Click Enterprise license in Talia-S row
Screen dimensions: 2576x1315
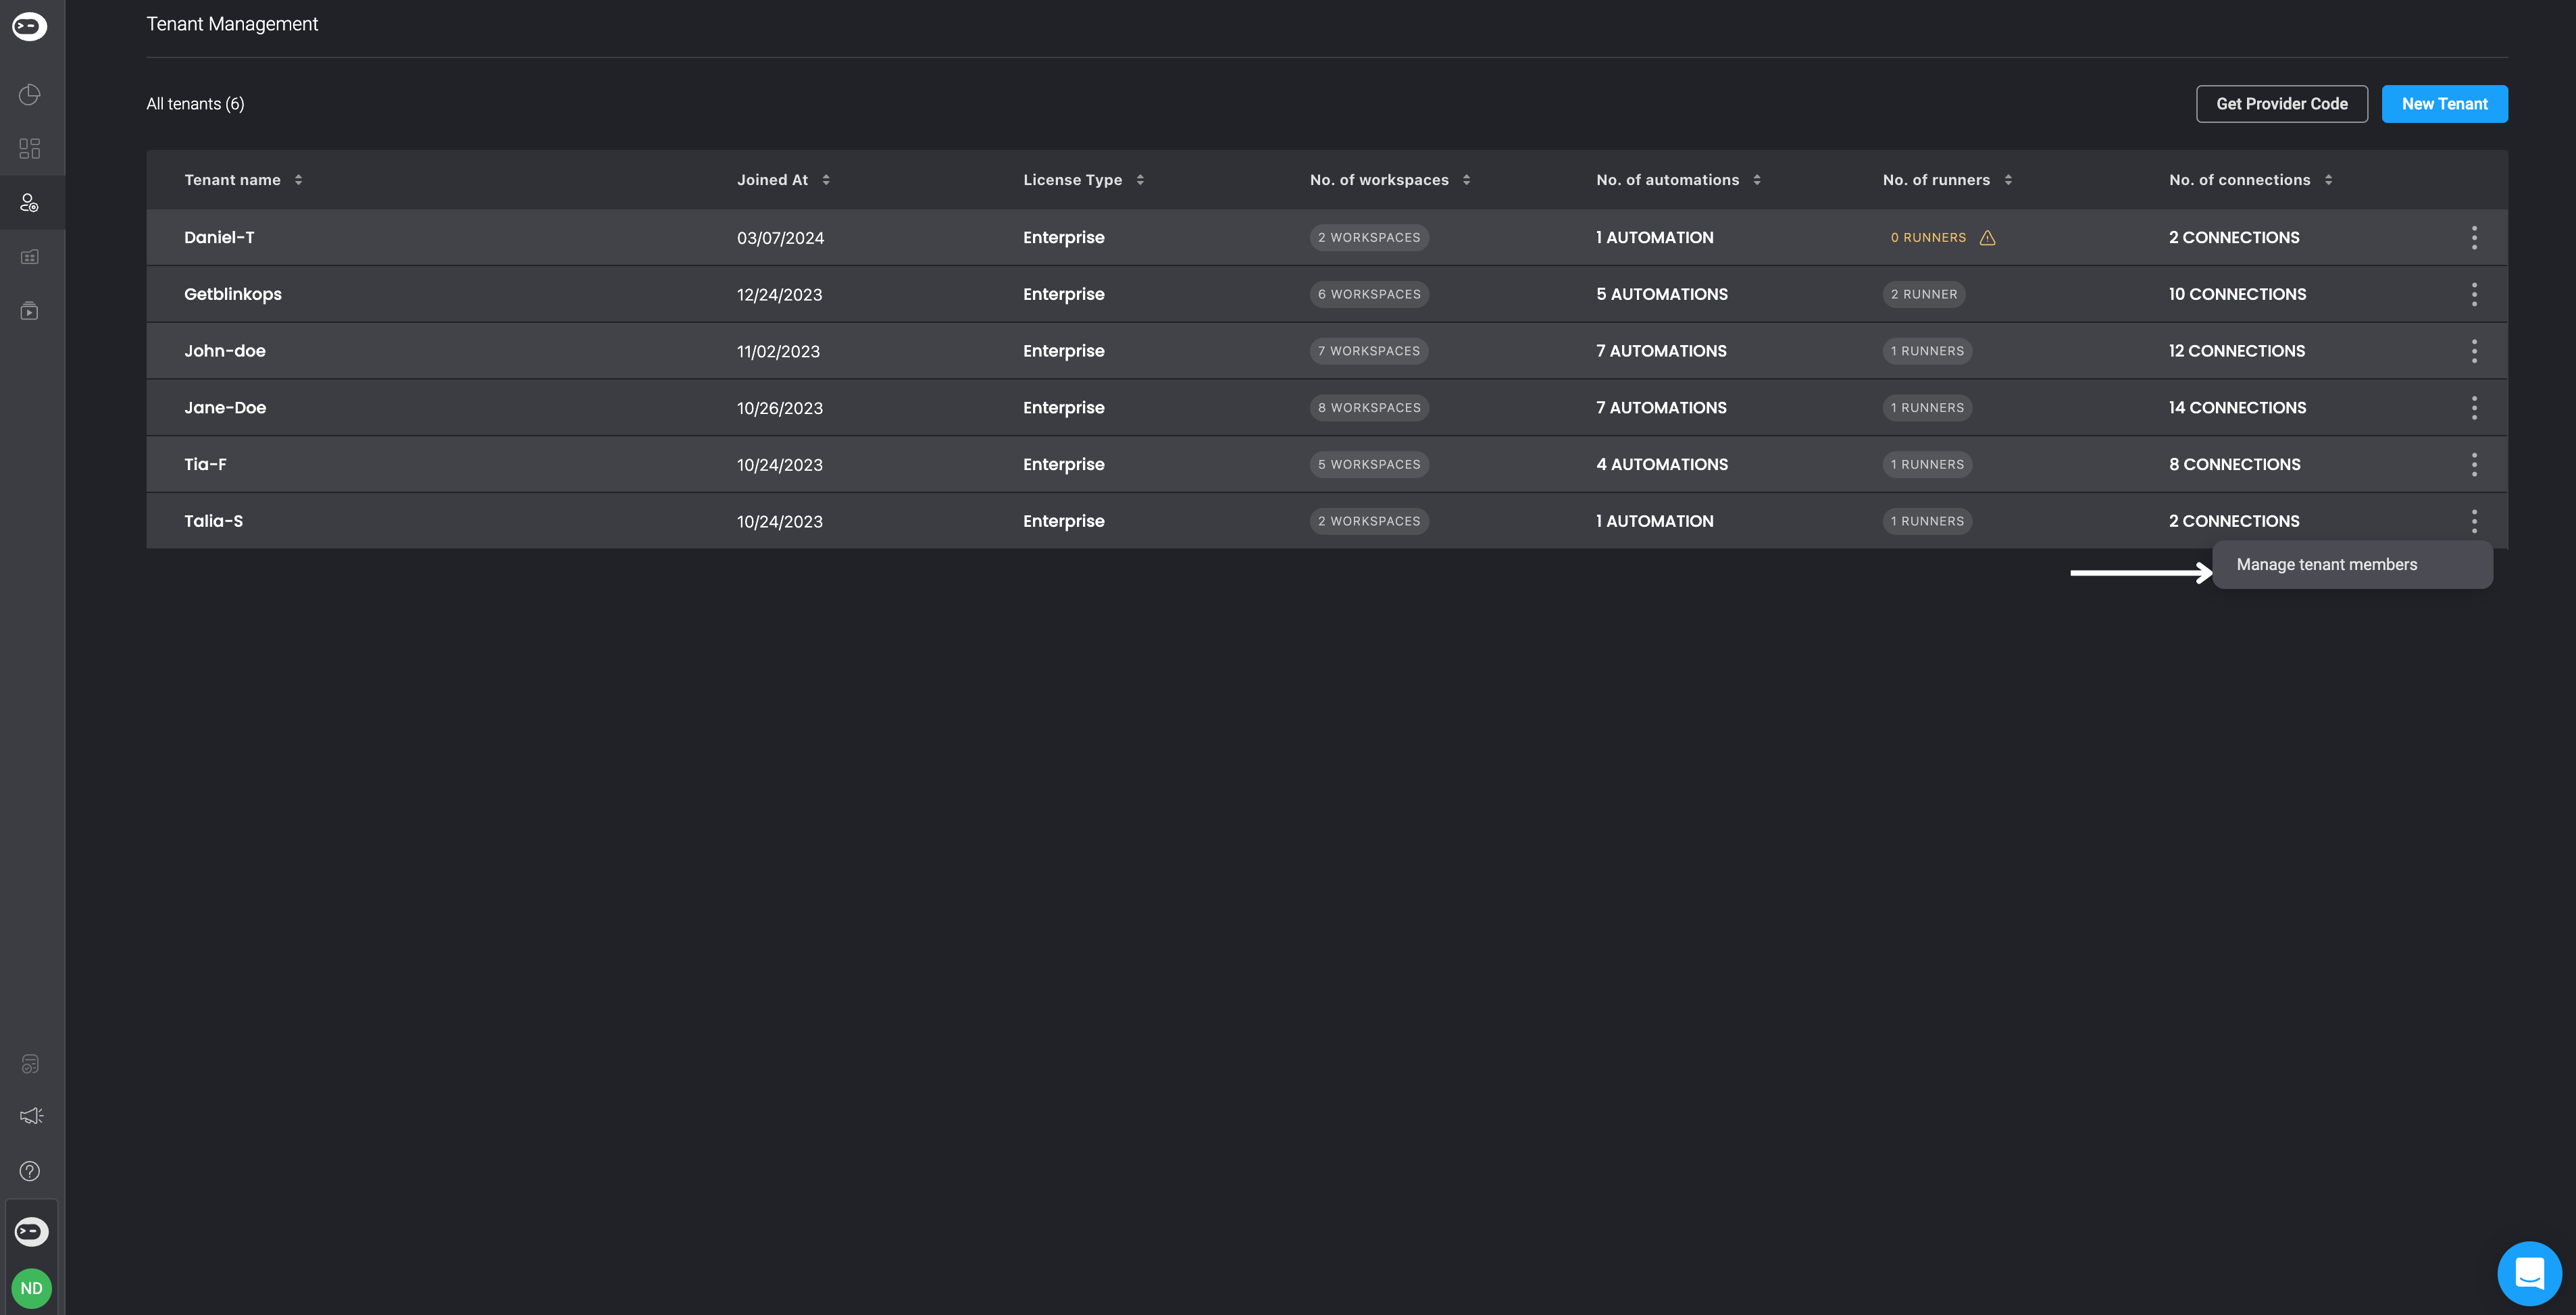point(1064,521)
